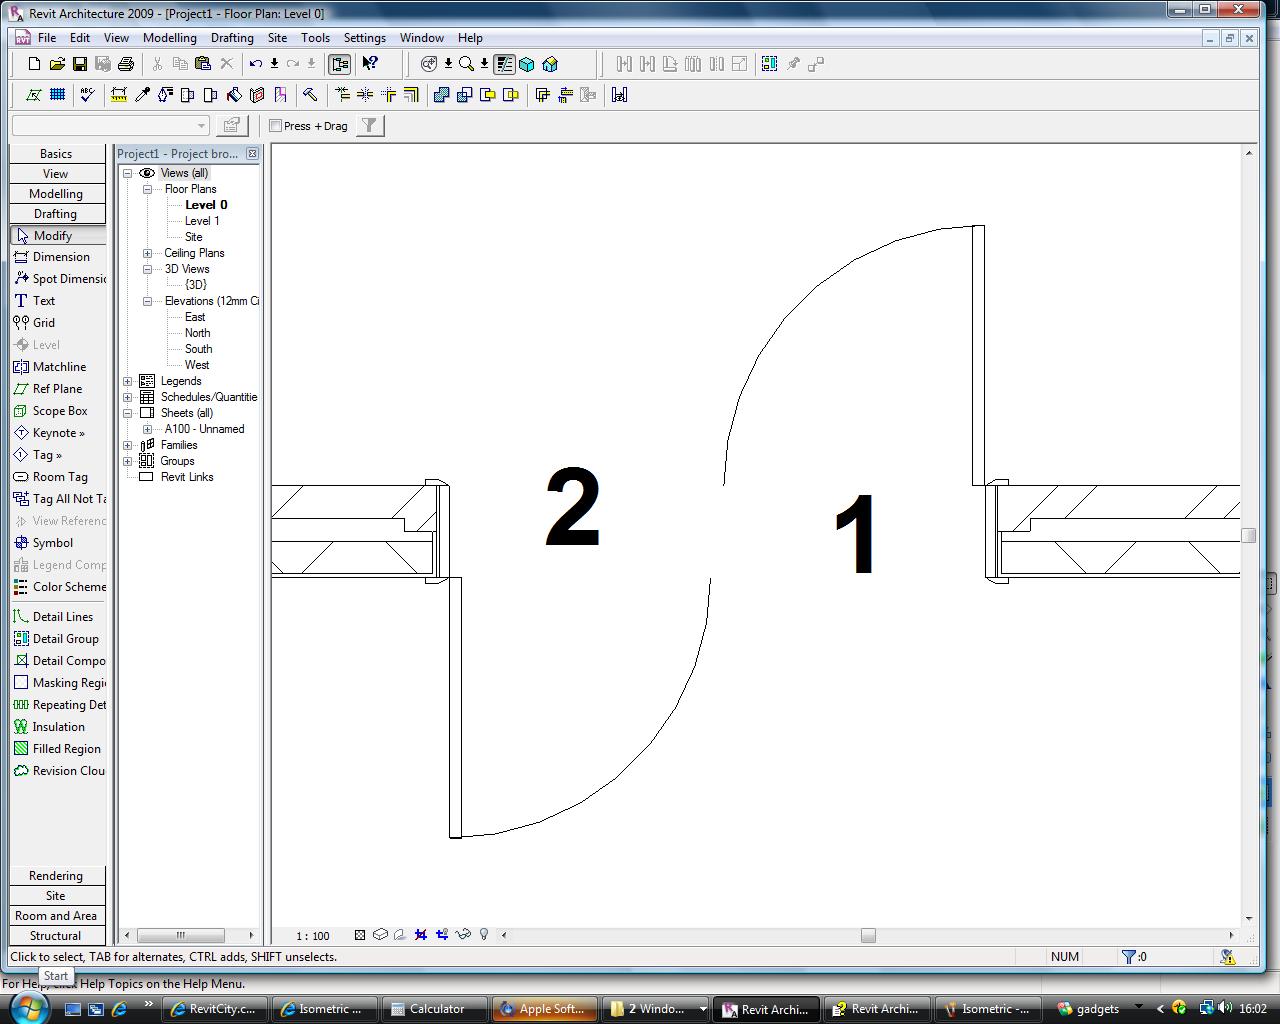Toggle the Thin Lines toolbar icon
This screenshot has height=1024, width=1280.
click(x=504, y=64)
